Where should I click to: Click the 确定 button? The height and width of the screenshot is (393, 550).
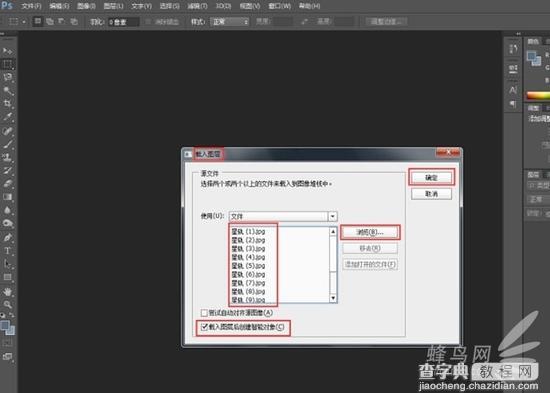click(431, 178)
